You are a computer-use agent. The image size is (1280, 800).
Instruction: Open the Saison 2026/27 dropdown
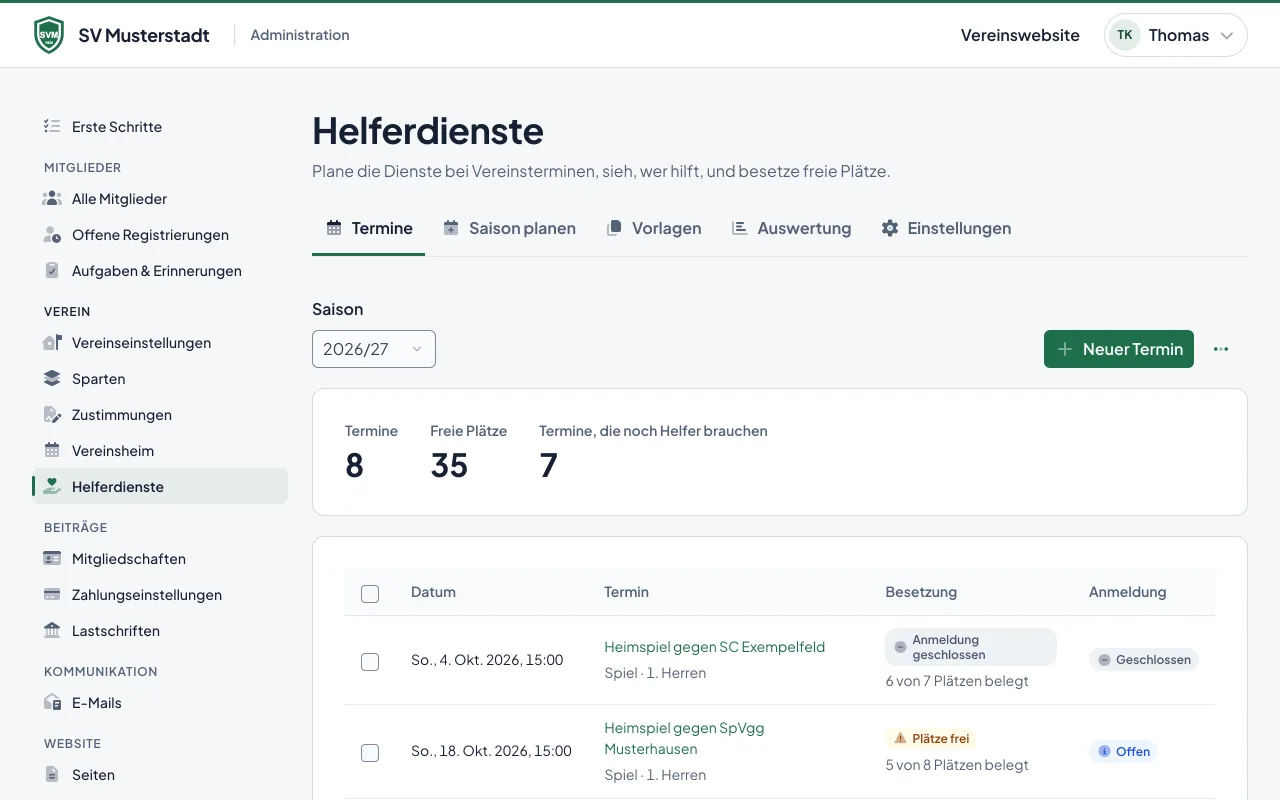point(374,349)
